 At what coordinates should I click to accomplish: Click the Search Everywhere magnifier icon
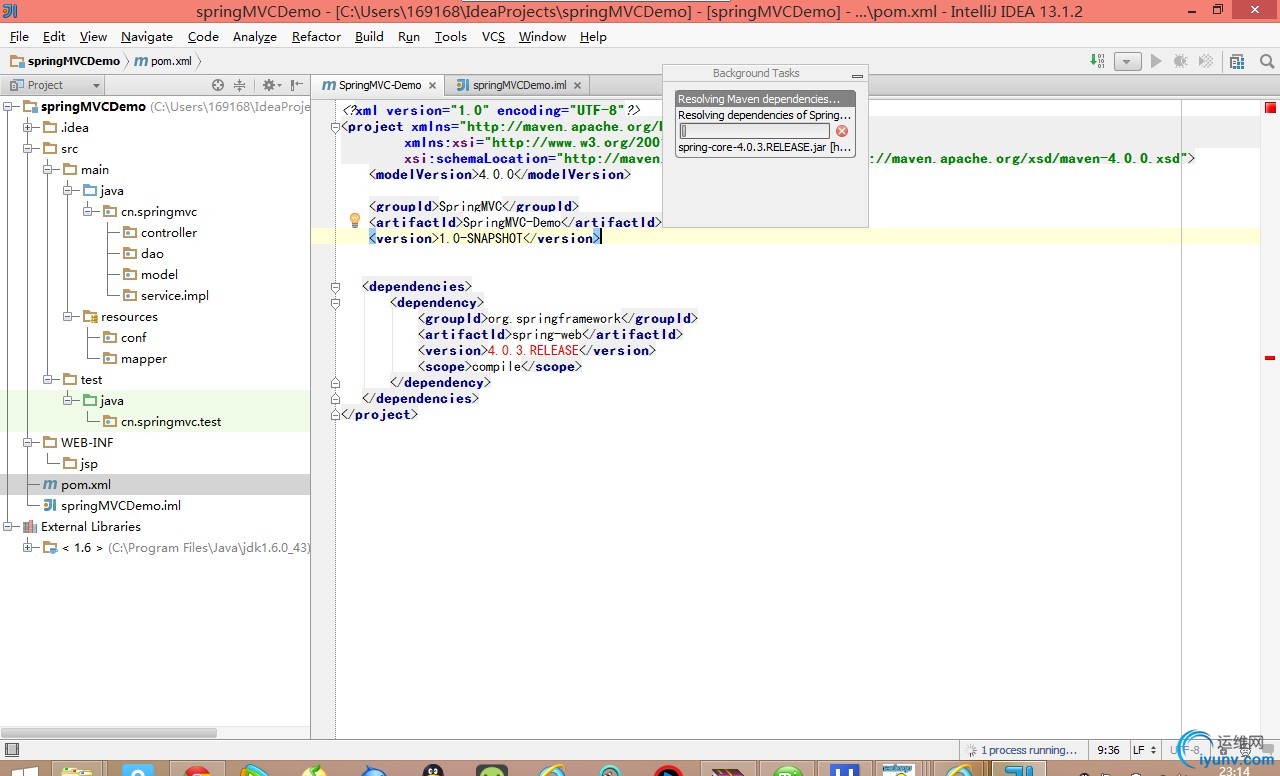(1267, 61)
